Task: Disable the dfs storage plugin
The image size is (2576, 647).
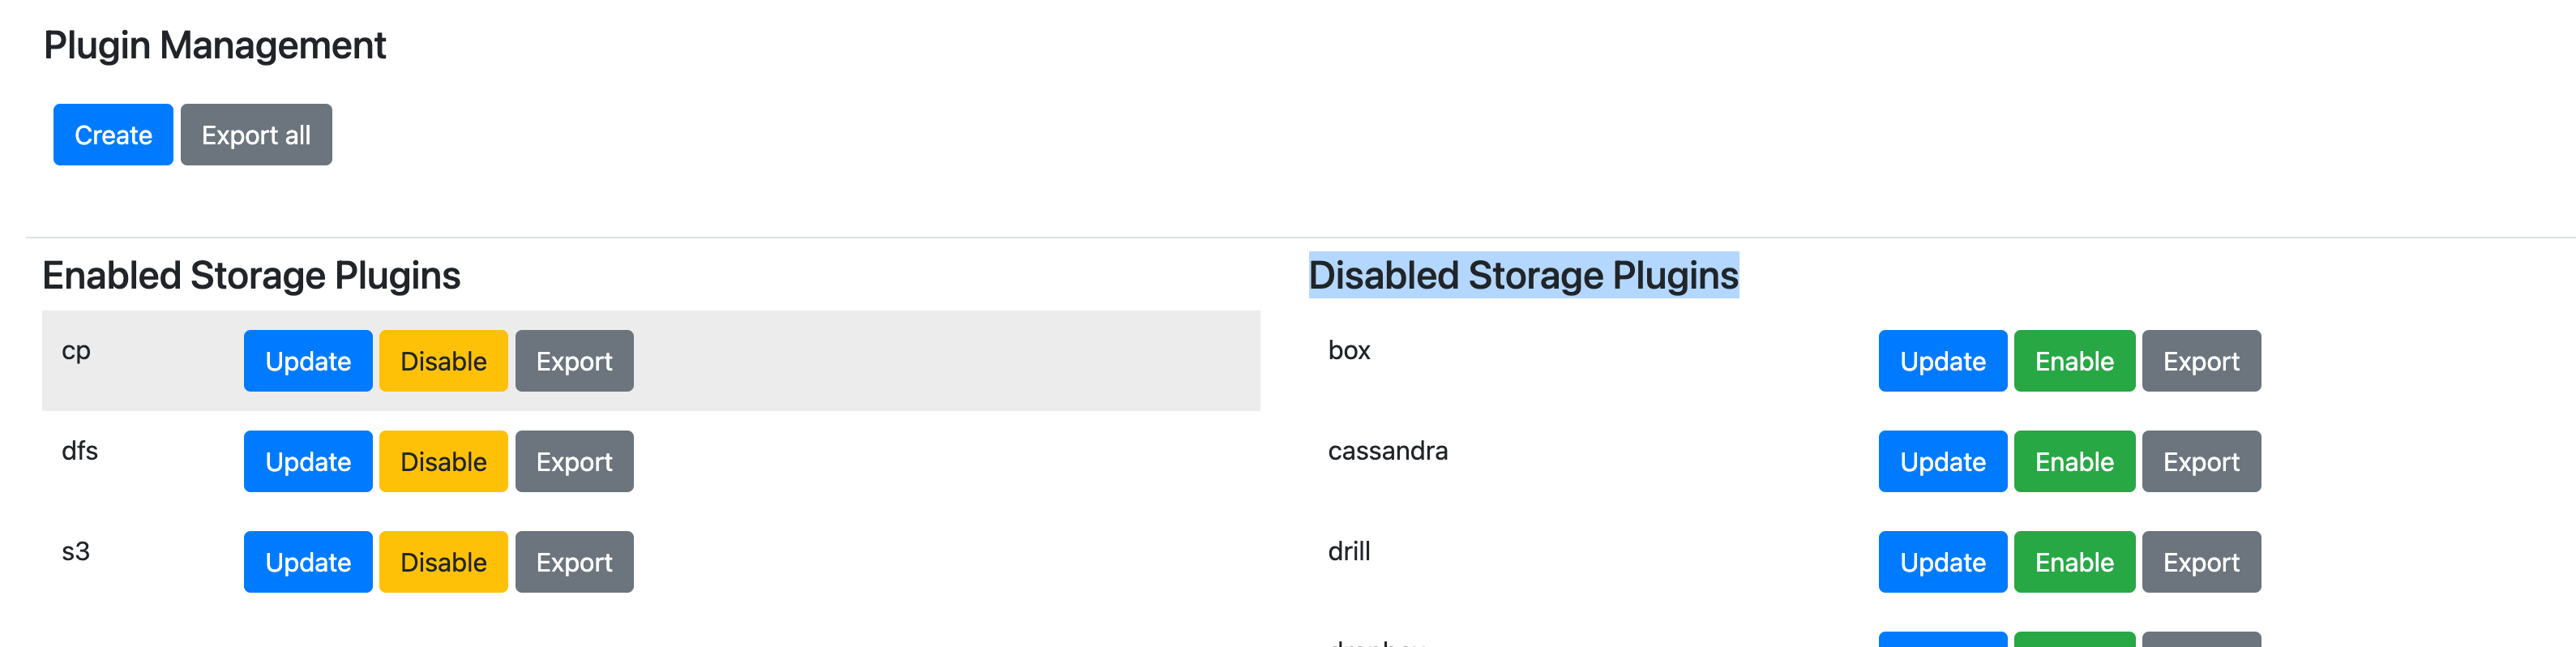Action: (444, 462)
